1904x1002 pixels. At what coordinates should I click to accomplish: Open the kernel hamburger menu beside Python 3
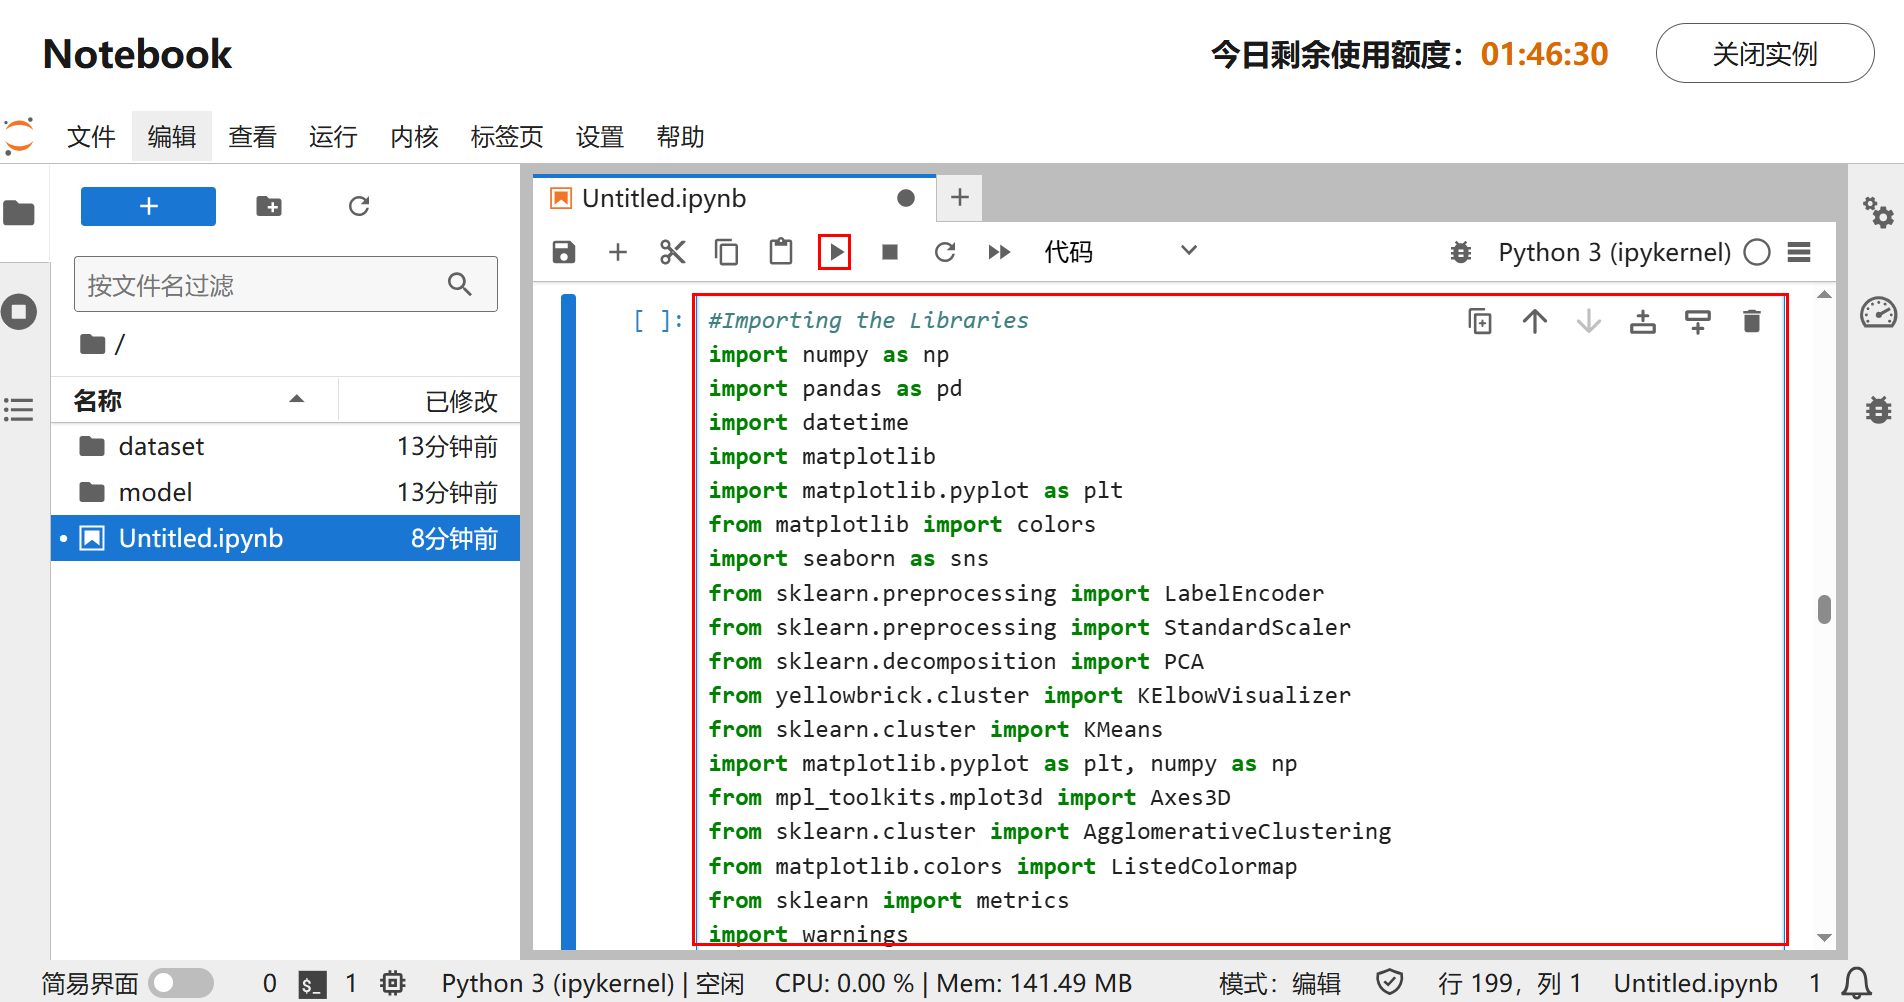(x=1799, y=252)
